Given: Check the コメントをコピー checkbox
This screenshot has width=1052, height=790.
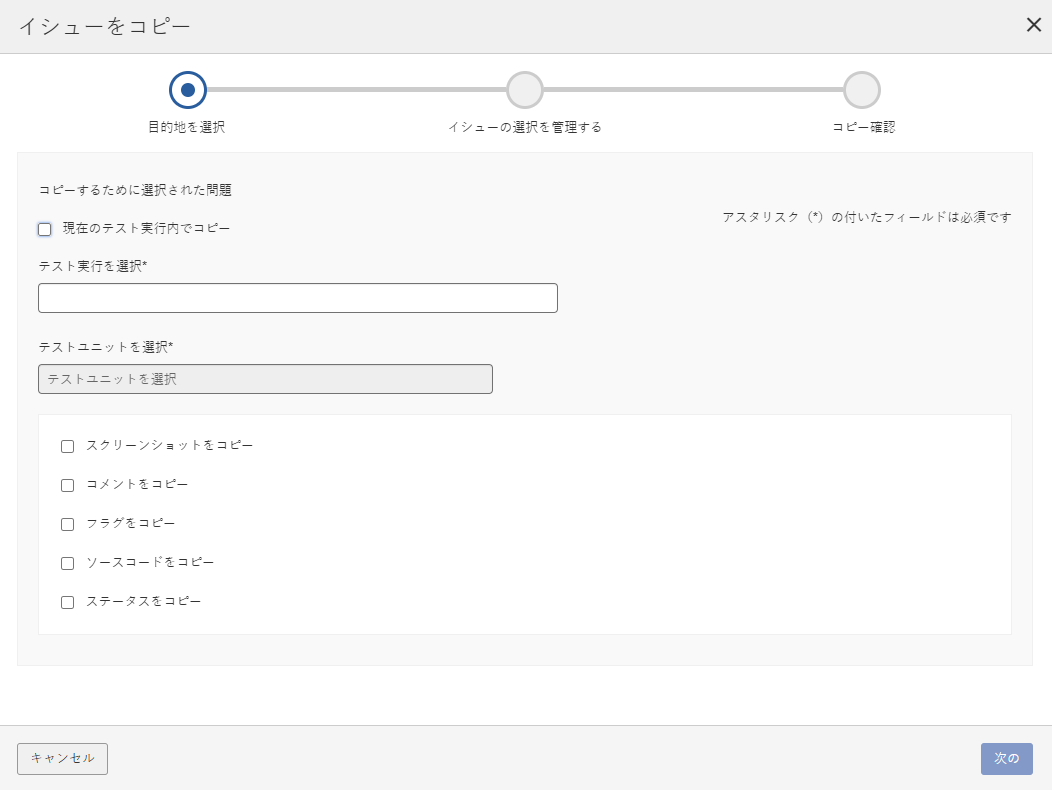Looking at the screenshot, I should tap(68, 485).
